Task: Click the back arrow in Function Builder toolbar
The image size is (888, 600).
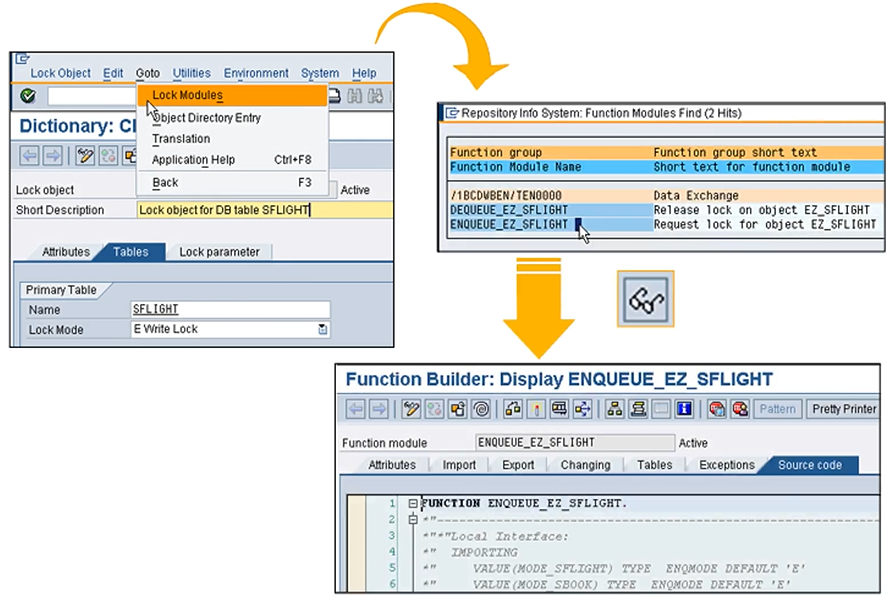Action: click(x=356, y=408)
